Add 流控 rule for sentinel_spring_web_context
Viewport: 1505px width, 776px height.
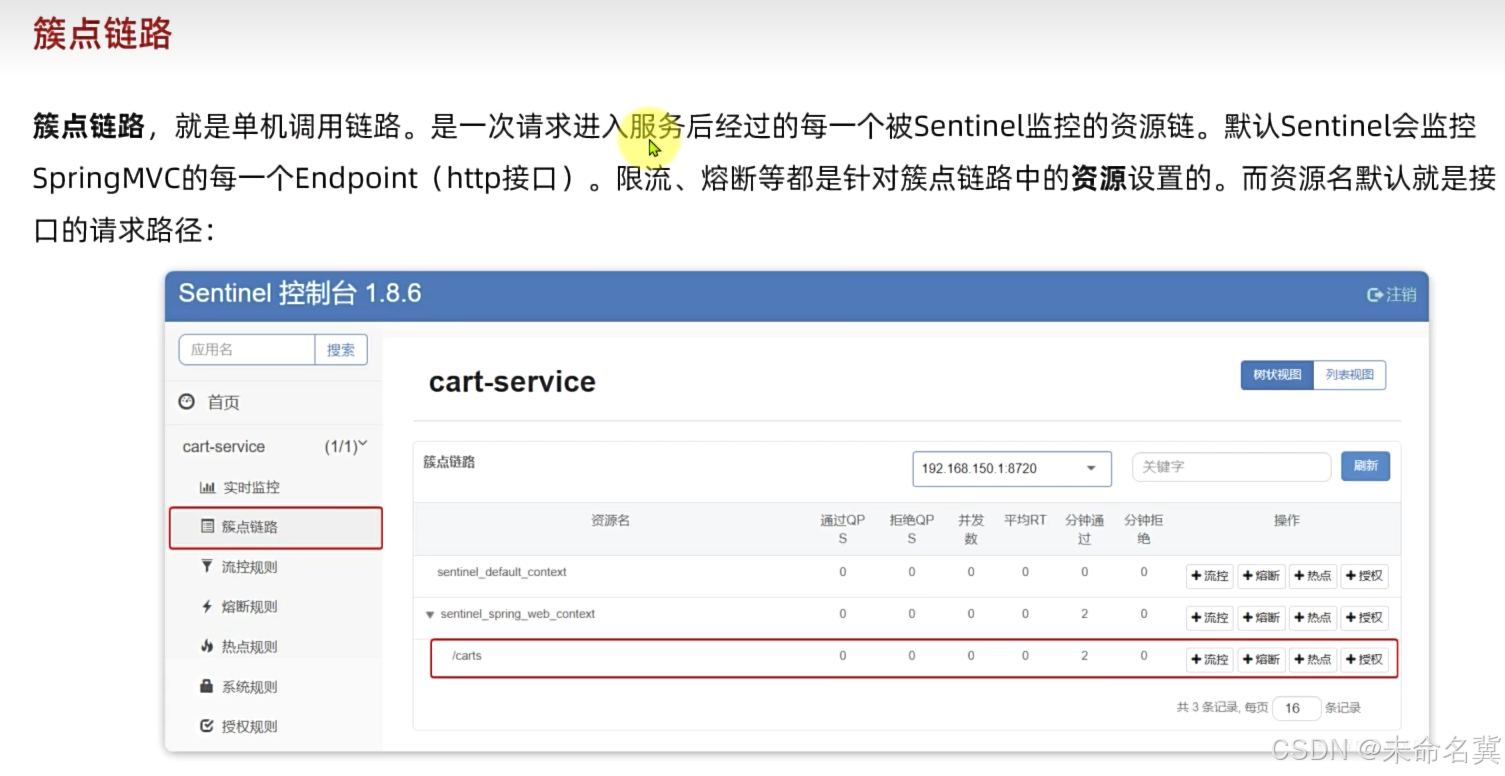click(x=1210, y=618)
